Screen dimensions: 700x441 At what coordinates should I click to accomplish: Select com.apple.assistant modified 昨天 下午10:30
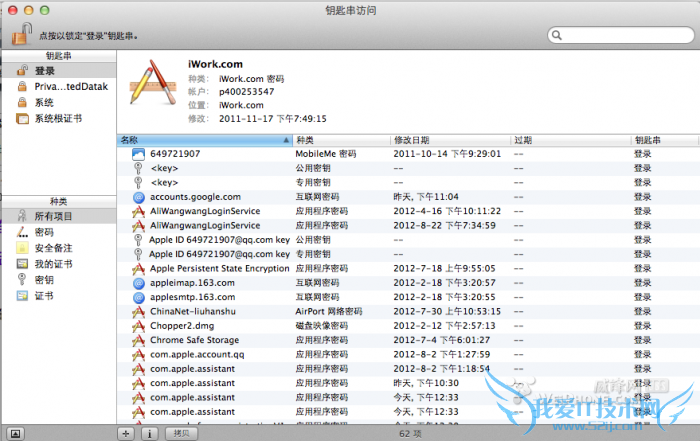tap(408, 383)
